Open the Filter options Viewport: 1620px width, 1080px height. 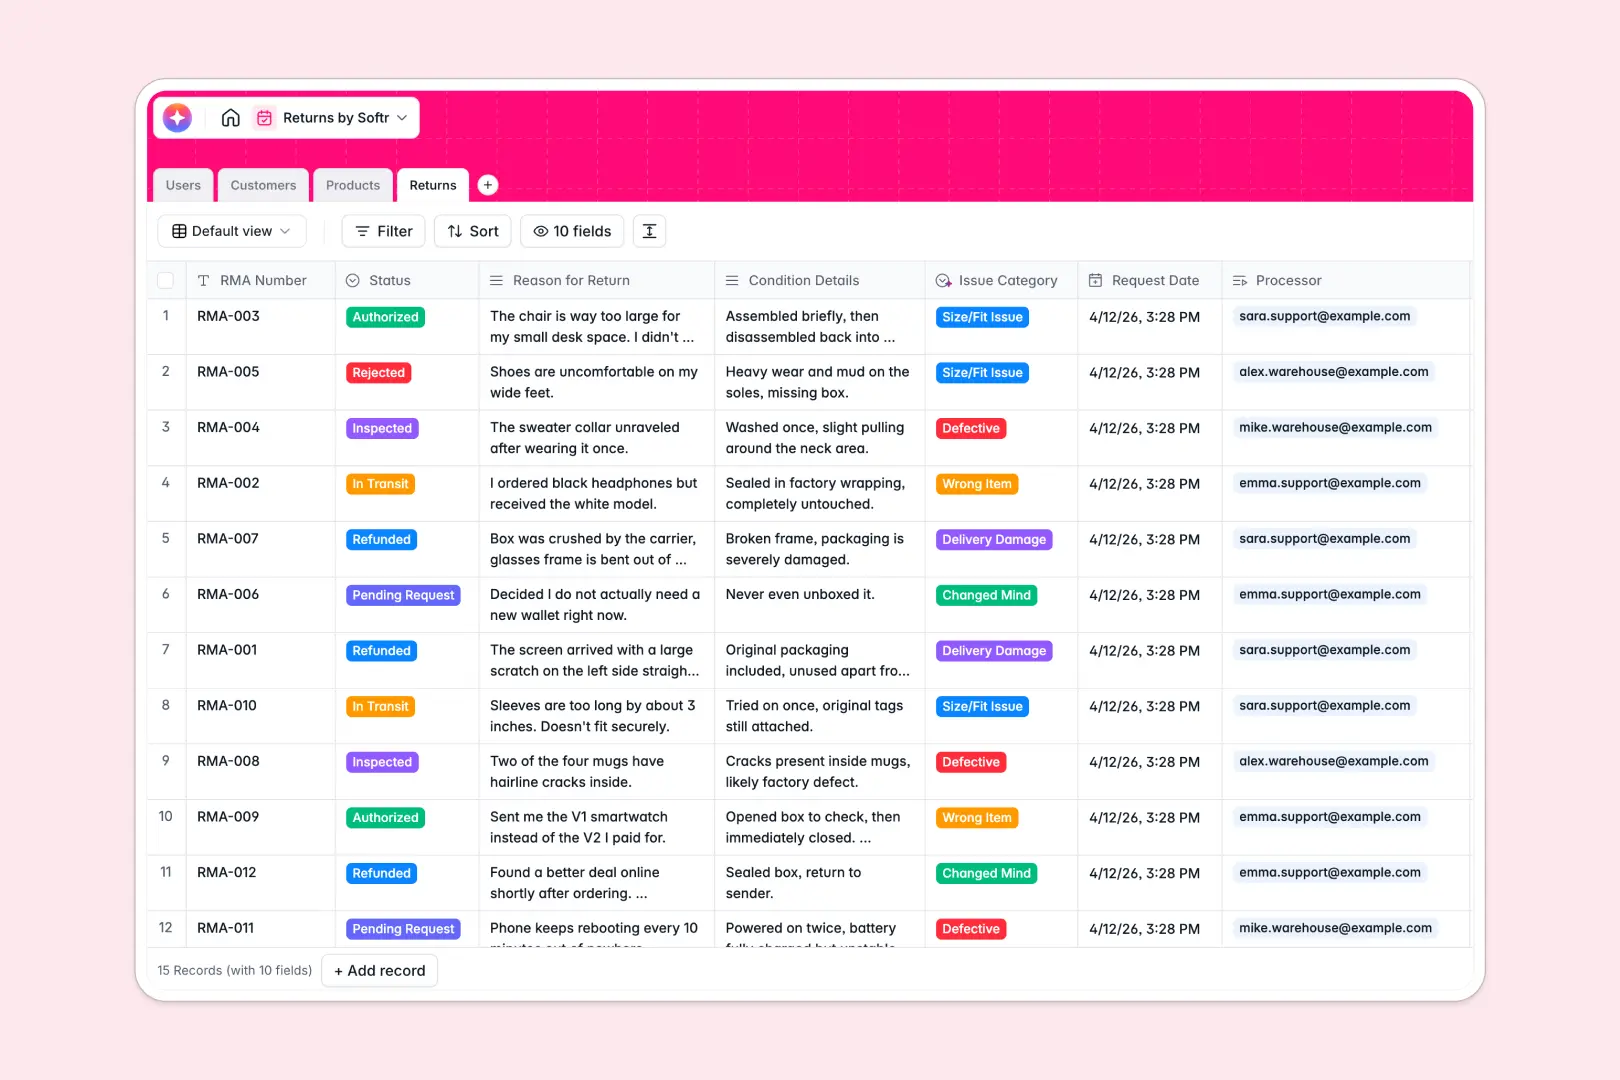tap(384, 231)
